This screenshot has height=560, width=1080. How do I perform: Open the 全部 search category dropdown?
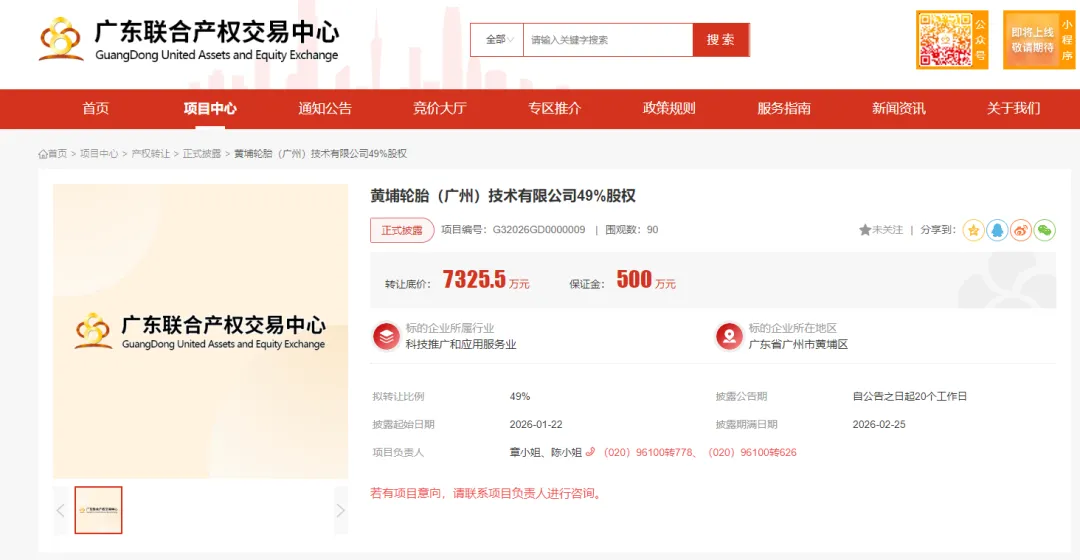[x=498, y=40]
